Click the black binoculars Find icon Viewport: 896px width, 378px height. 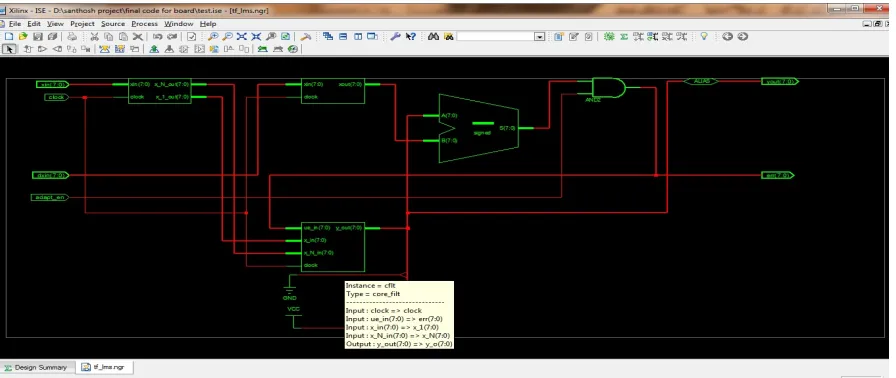[x=433, y=37]
